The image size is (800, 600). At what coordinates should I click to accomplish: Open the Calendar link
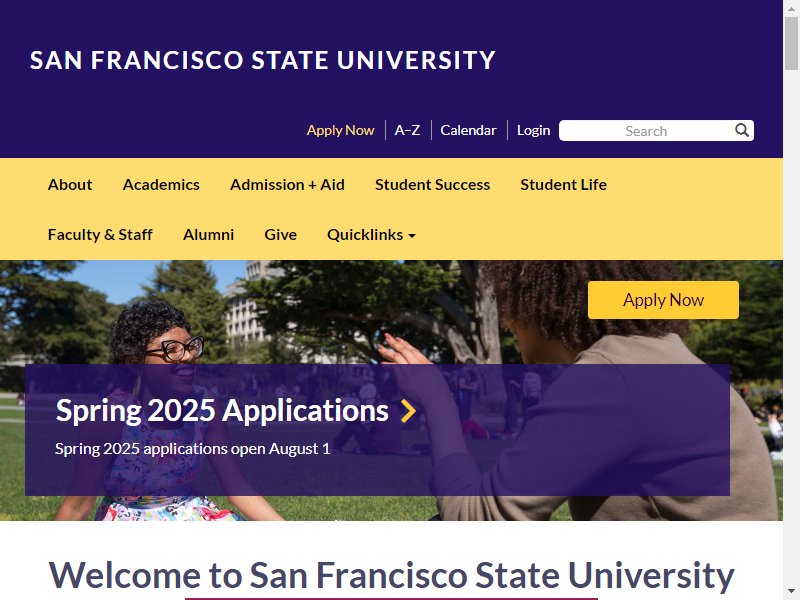[468, 130]
